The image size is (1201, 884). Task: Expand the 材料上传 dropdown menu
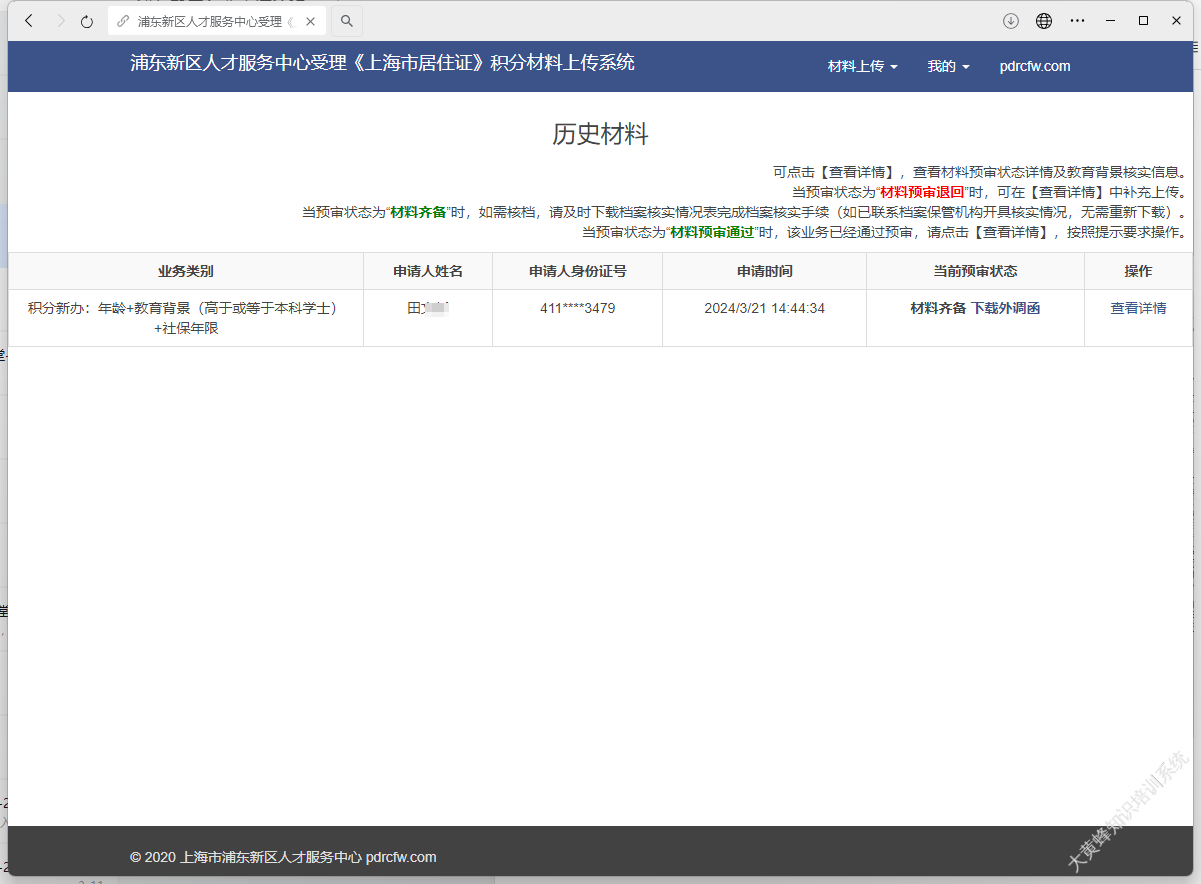tap(862, 66)
